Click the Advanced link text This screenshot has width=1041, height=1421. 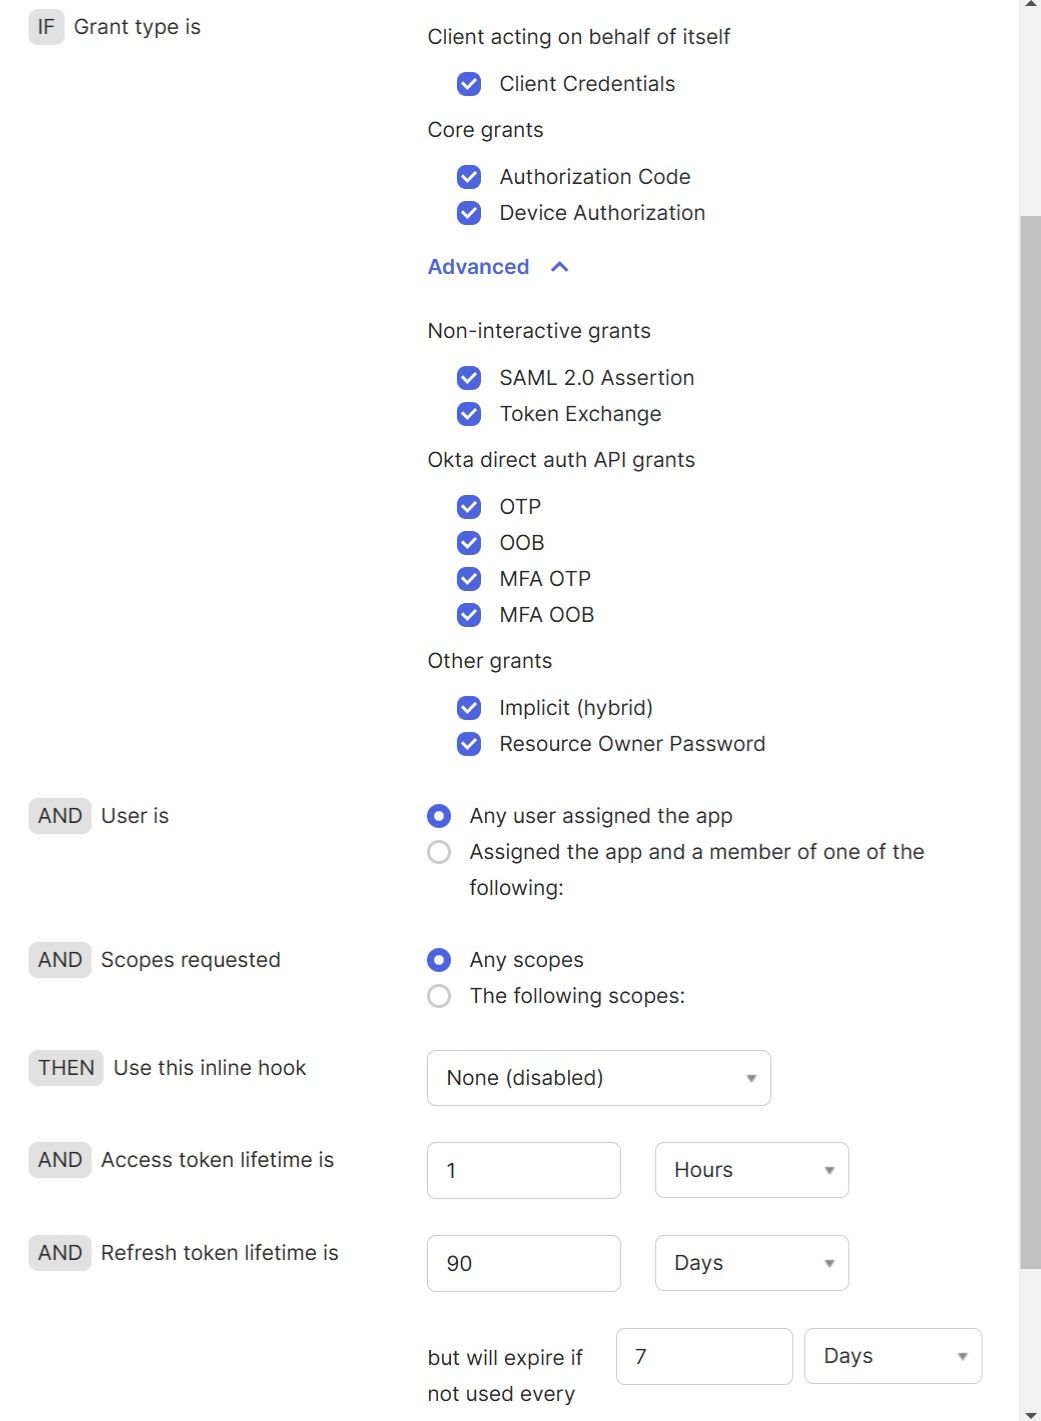click(478, 267)
